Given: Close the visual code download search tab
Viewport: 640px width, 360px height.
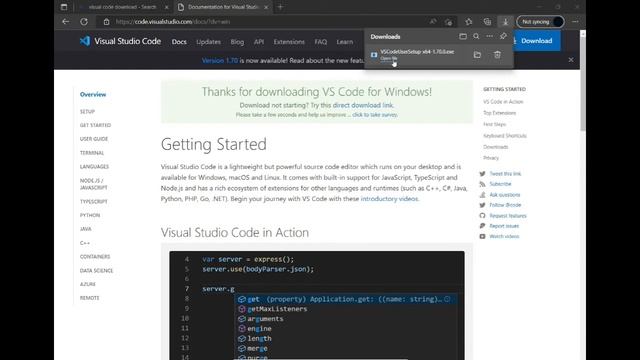Looking at the screenshot, I should tap(166, 7).
